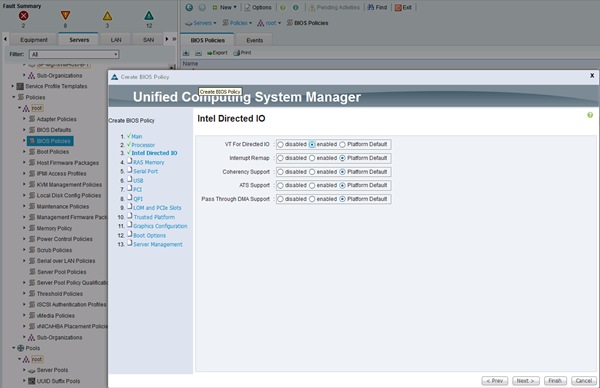Select BIOS Policies in the navigation tree
600x388 pixels.
pyautogui.click(x=50, y=141)
